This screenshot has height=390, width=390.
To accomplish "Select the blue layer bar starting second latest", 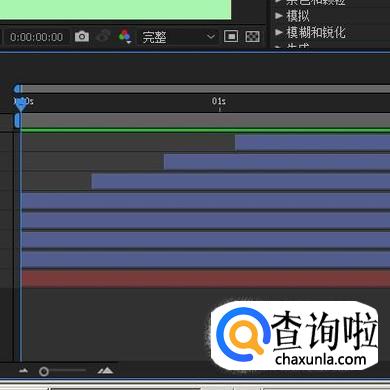I will coord(277,162).
